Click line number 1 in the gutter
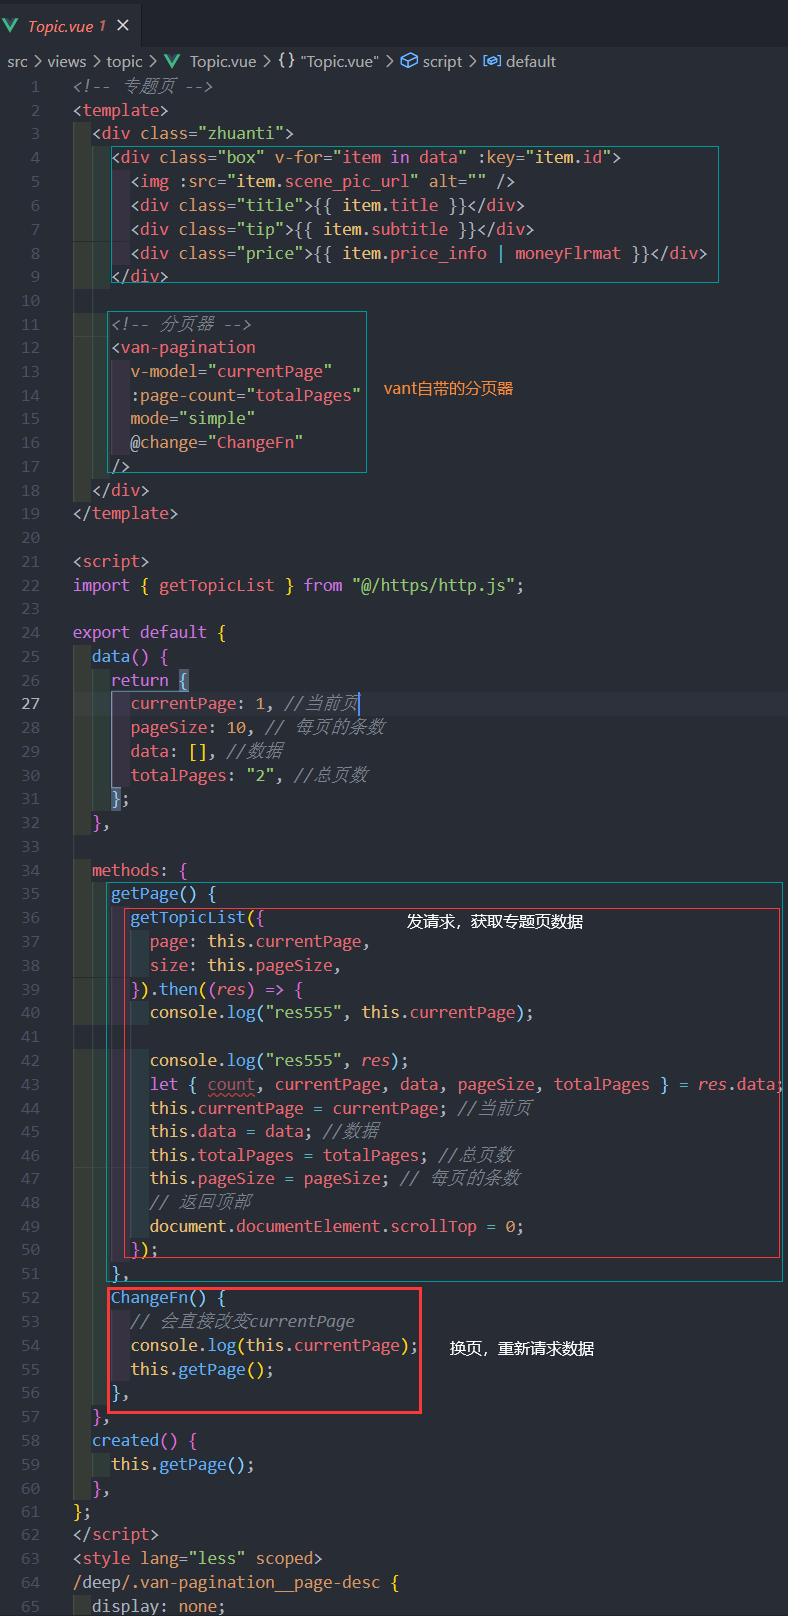788x1616 pixels. 35,87
